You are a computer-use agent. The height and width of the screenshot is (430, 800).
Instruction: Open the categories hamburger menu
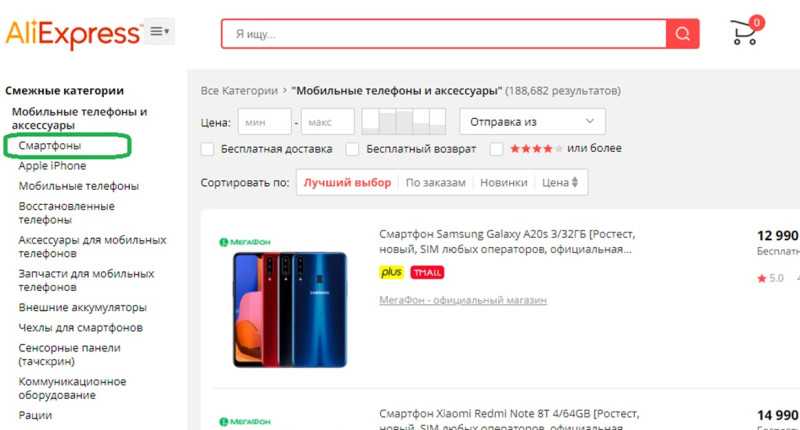click(159, 32)
